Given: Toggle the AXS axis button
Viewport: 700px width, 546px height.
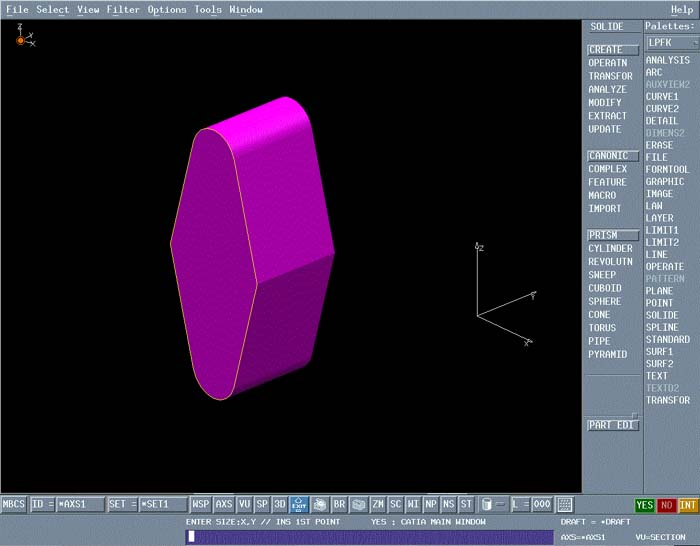Looking at the screenshot, I should coord(224,504).
